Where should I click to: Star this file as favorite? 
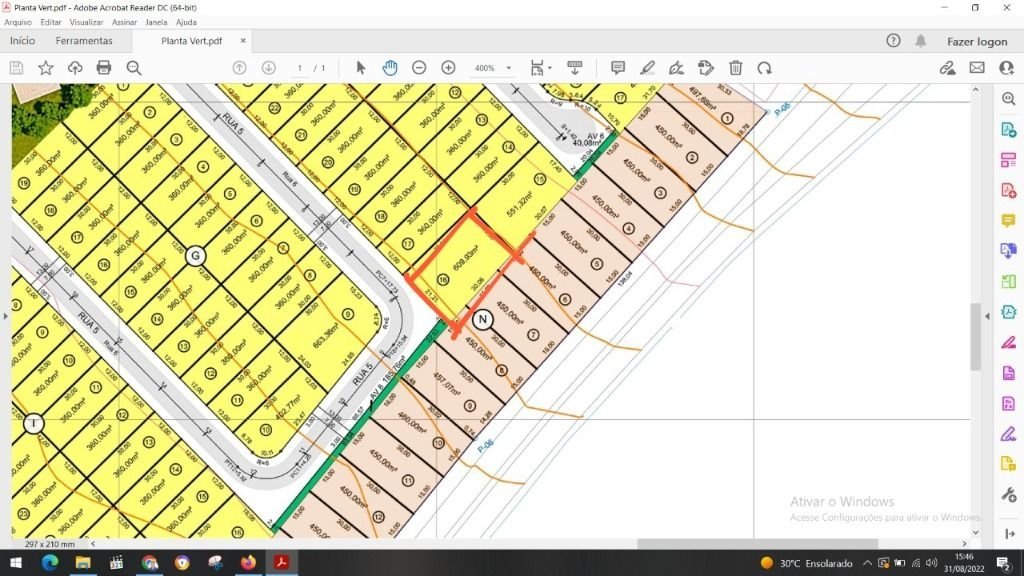pos(46,68)
